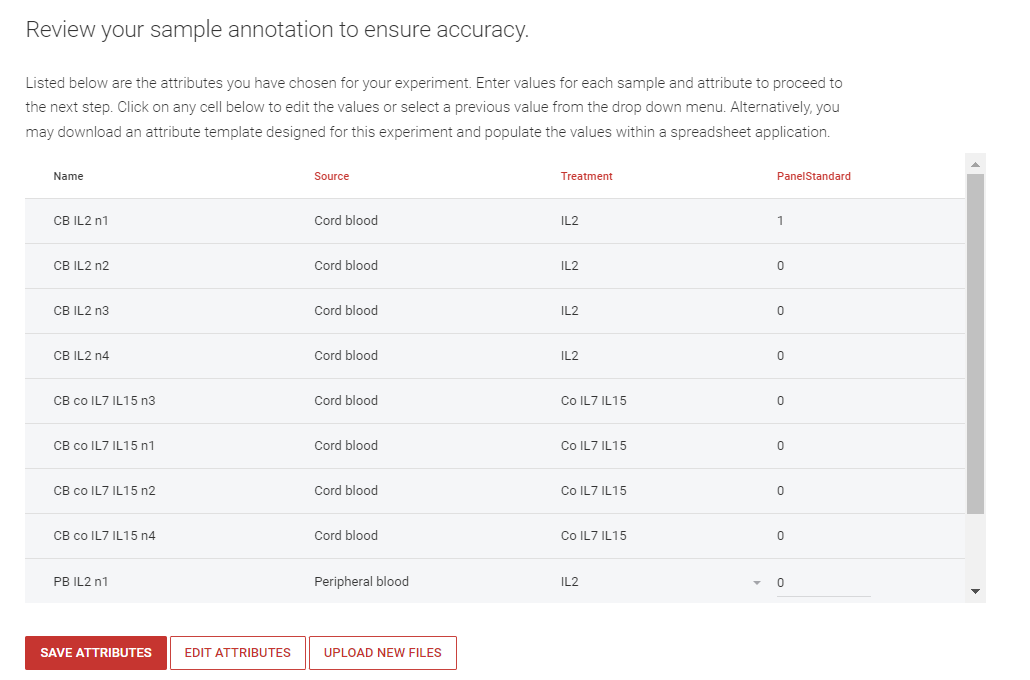Screen dimensions: 1030x680
Task: Edit Treatment cell for CB co IL7 IL15 n1
Action: [594, 445]
